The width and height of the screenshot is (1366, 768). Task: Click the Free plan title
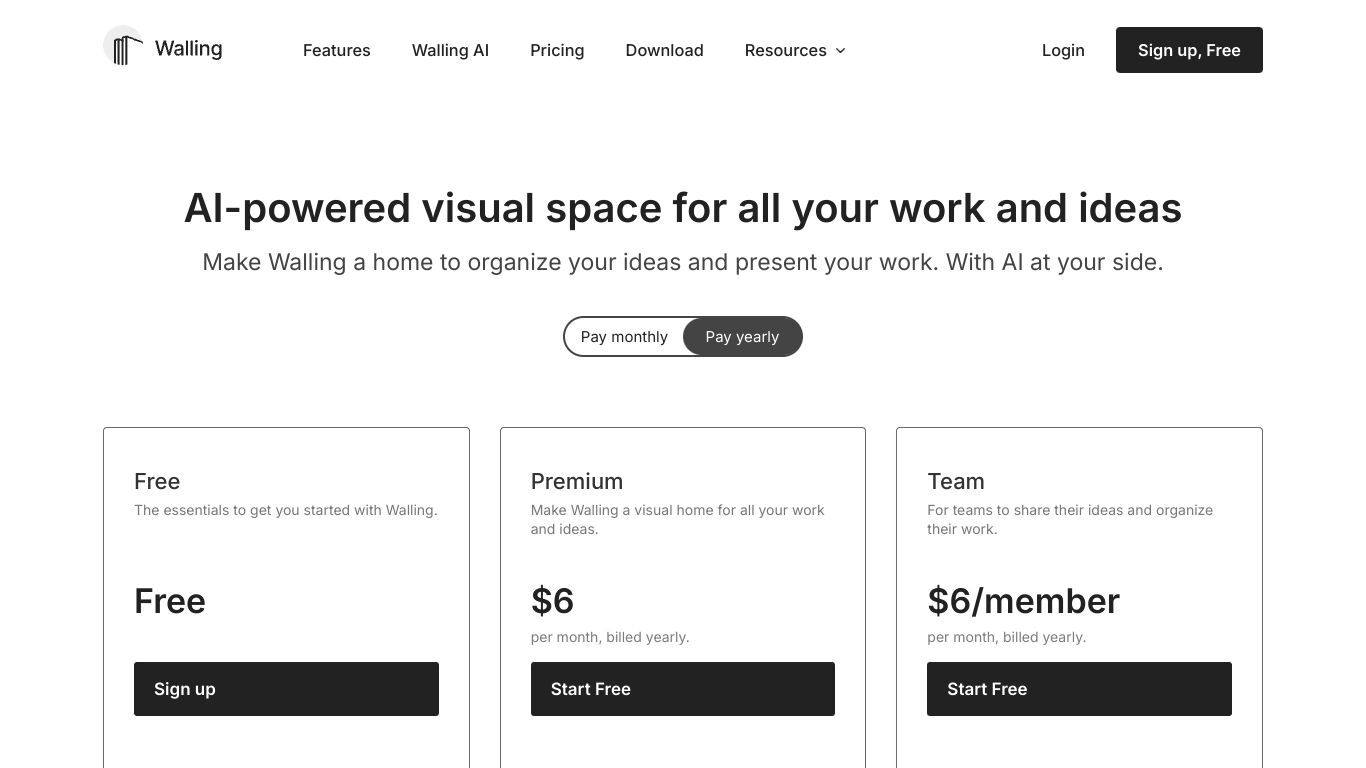pyautogui.click(x=157, y=481)
